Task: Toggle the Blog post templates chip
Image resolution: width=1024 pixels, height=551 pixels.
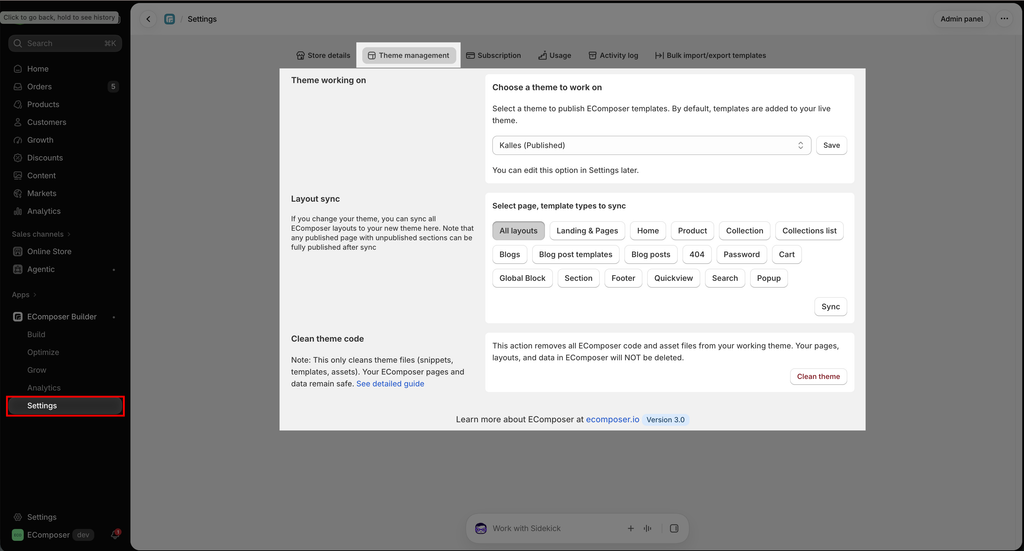Action: pyautogui.click(x=575, y=255)
